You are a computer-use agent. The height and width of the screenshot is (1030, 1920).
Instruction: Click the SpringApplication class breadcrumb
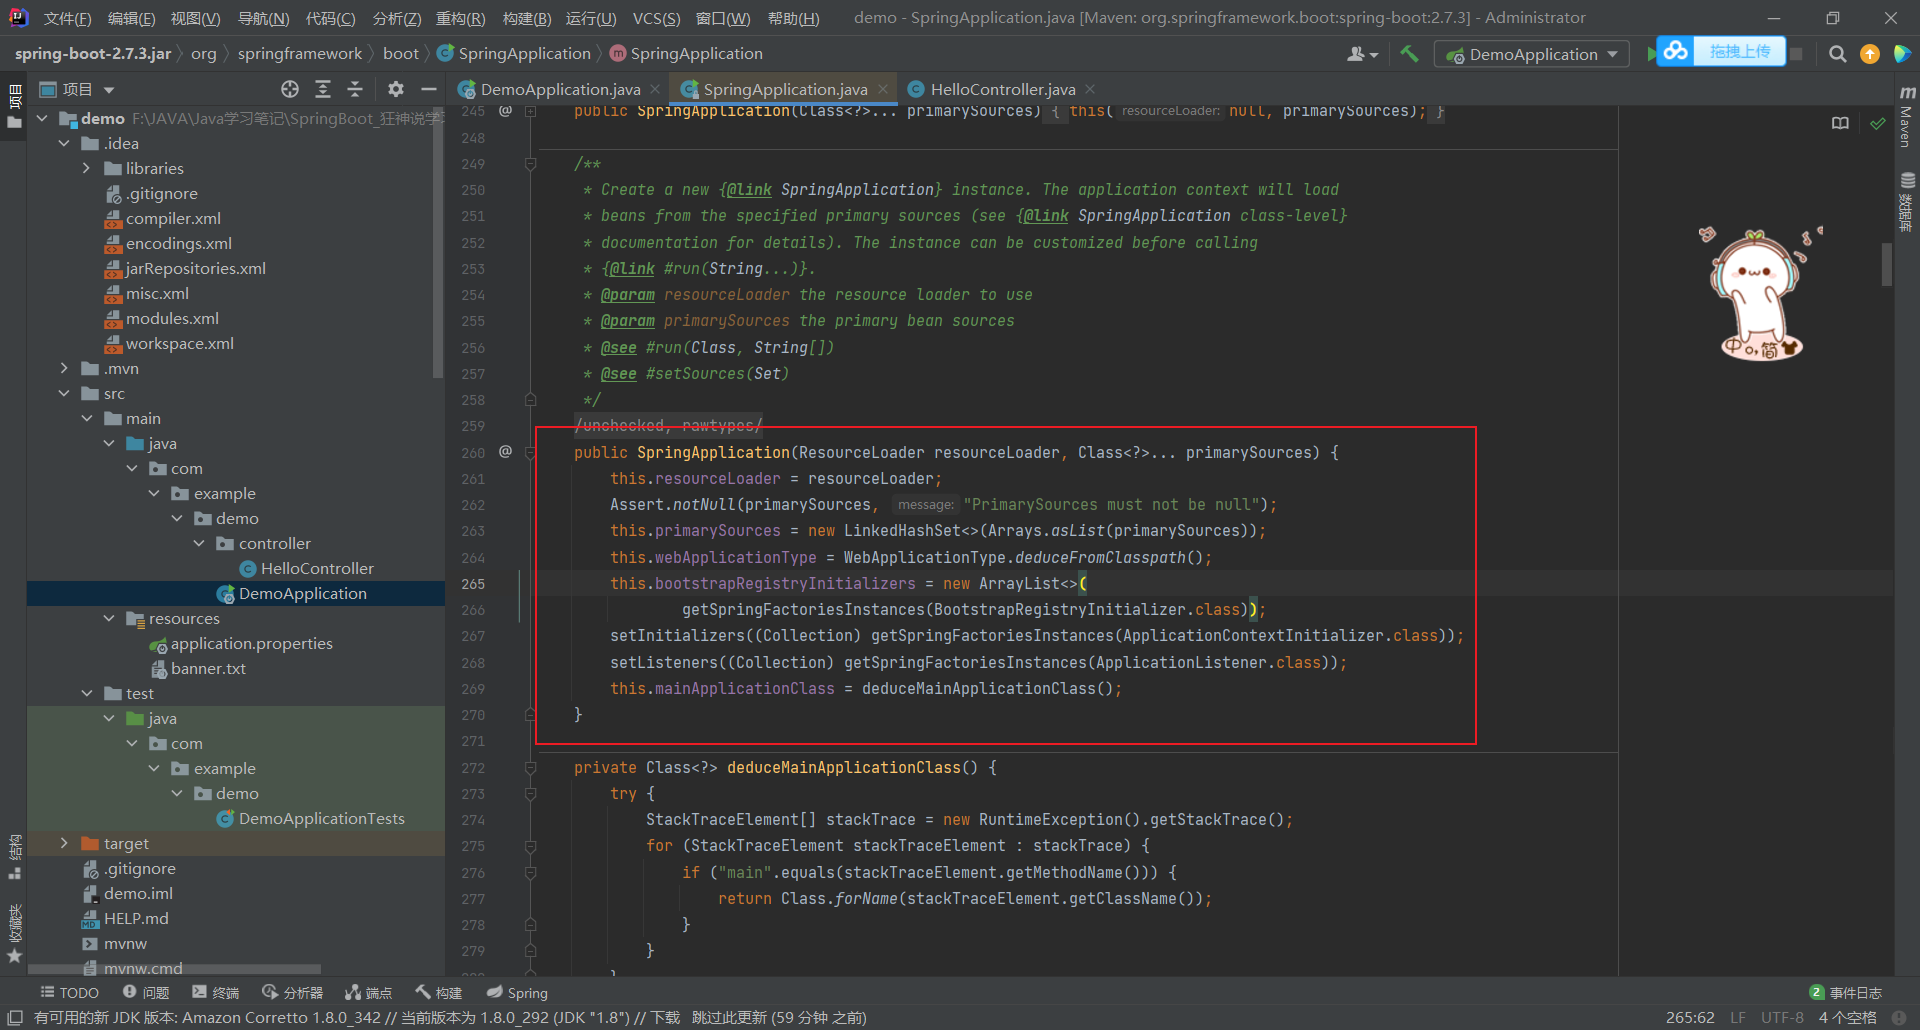(x=515, y=54)
